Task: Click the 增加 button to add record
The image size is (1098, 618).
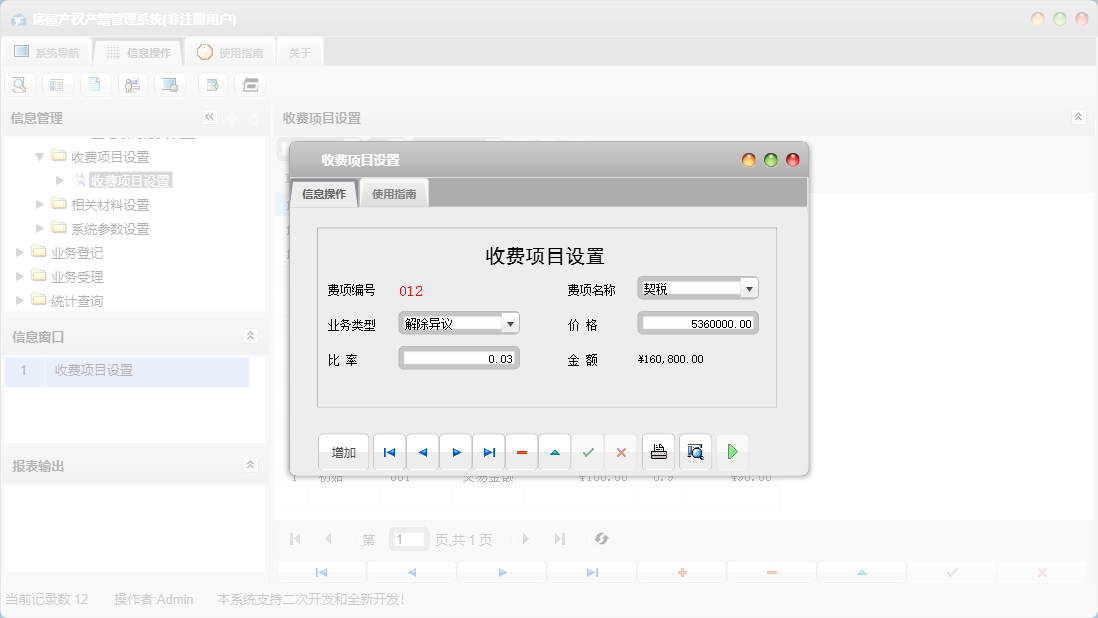Action: pyautogui.click(x=343, y=452)
